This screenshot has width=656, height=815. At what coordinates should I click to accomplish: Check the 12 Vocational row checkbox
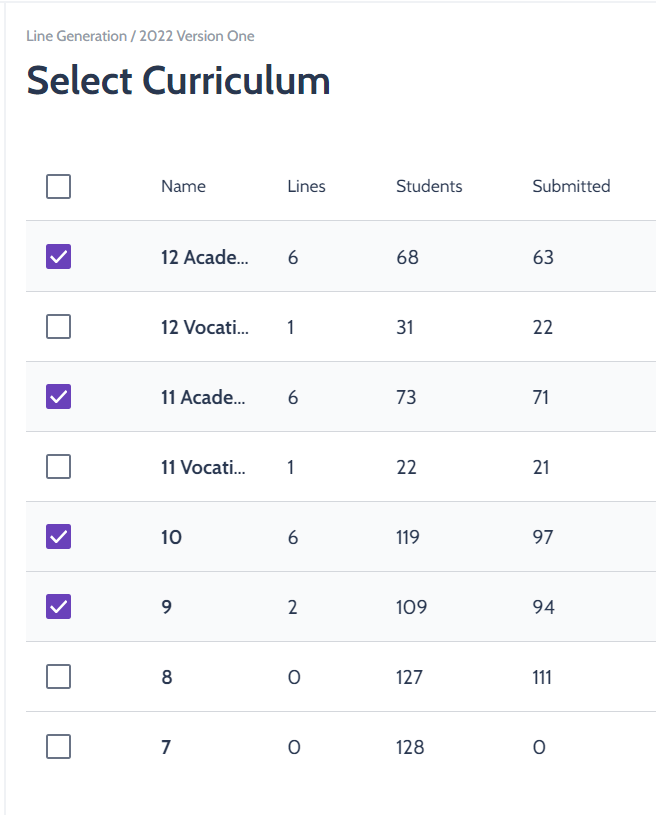click(58, 326)
